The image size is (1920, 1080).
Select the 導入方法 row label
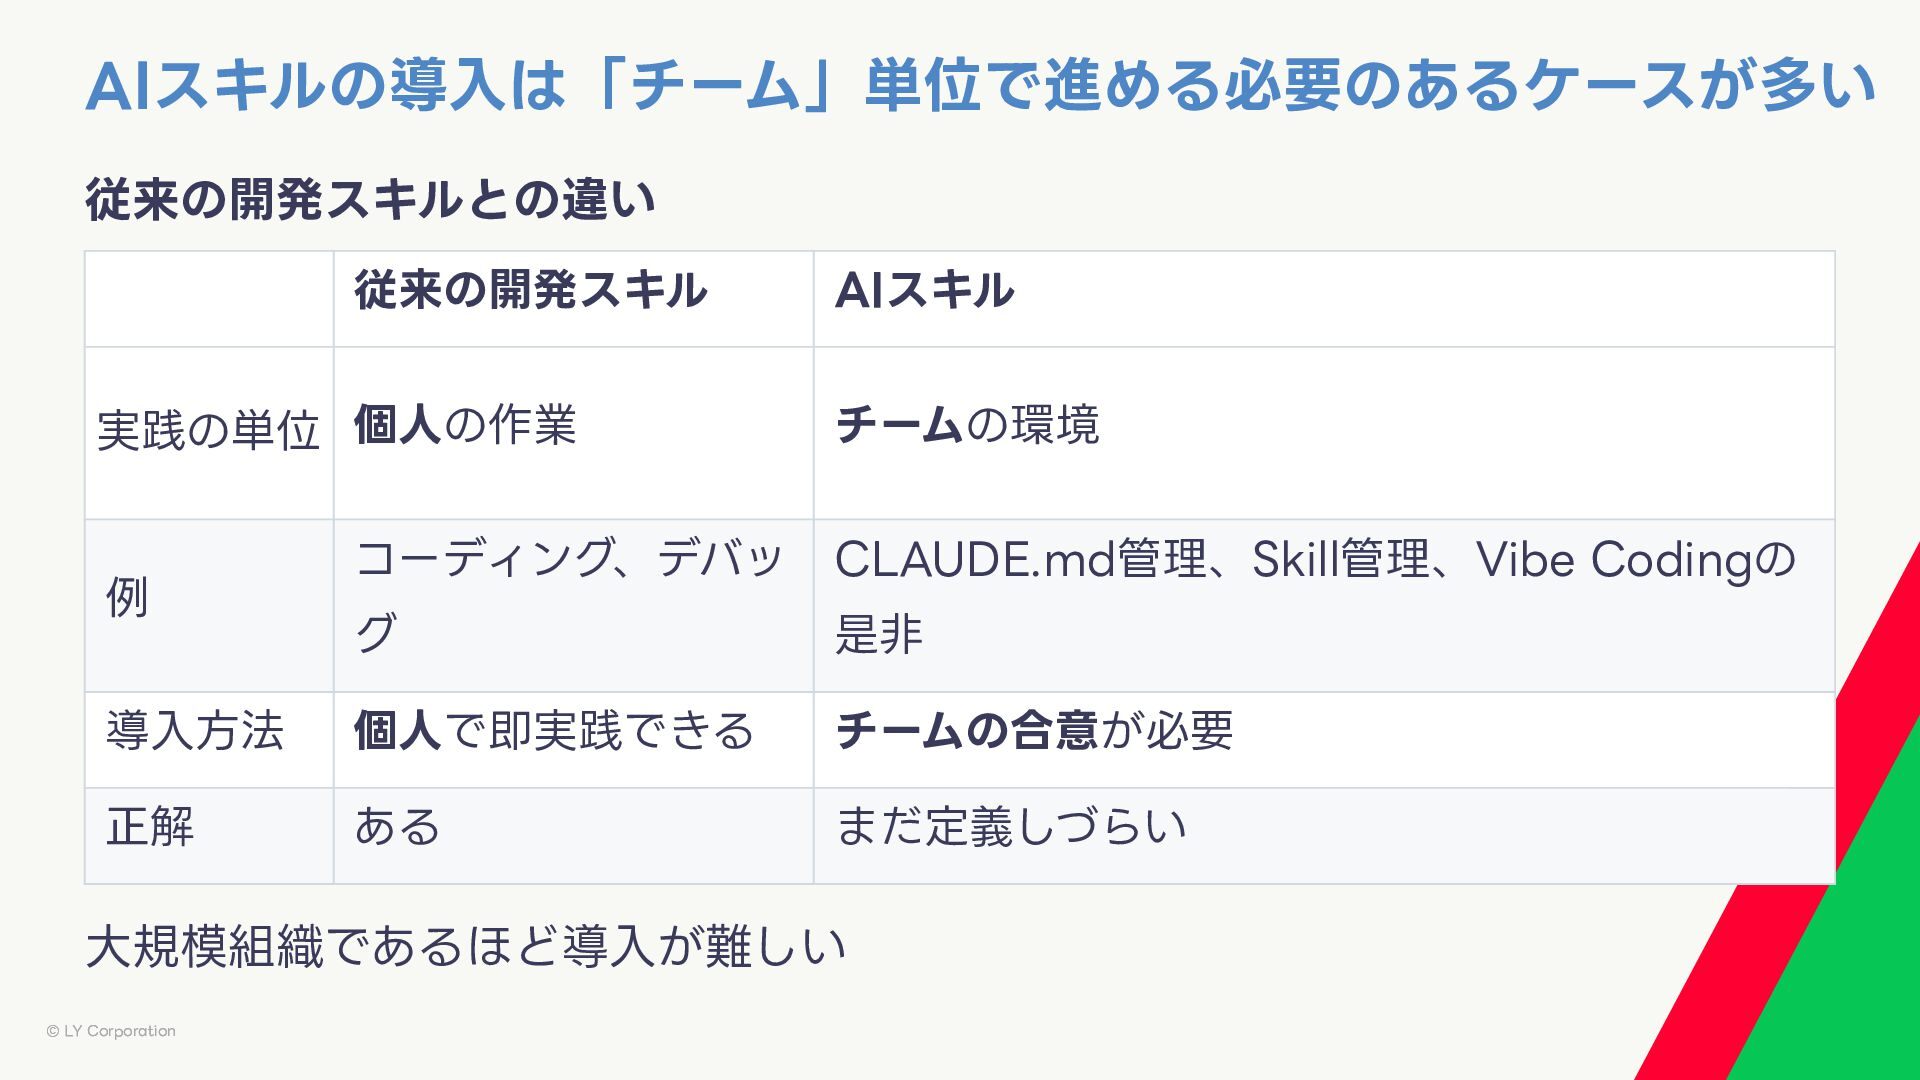(x=195, y=731)
